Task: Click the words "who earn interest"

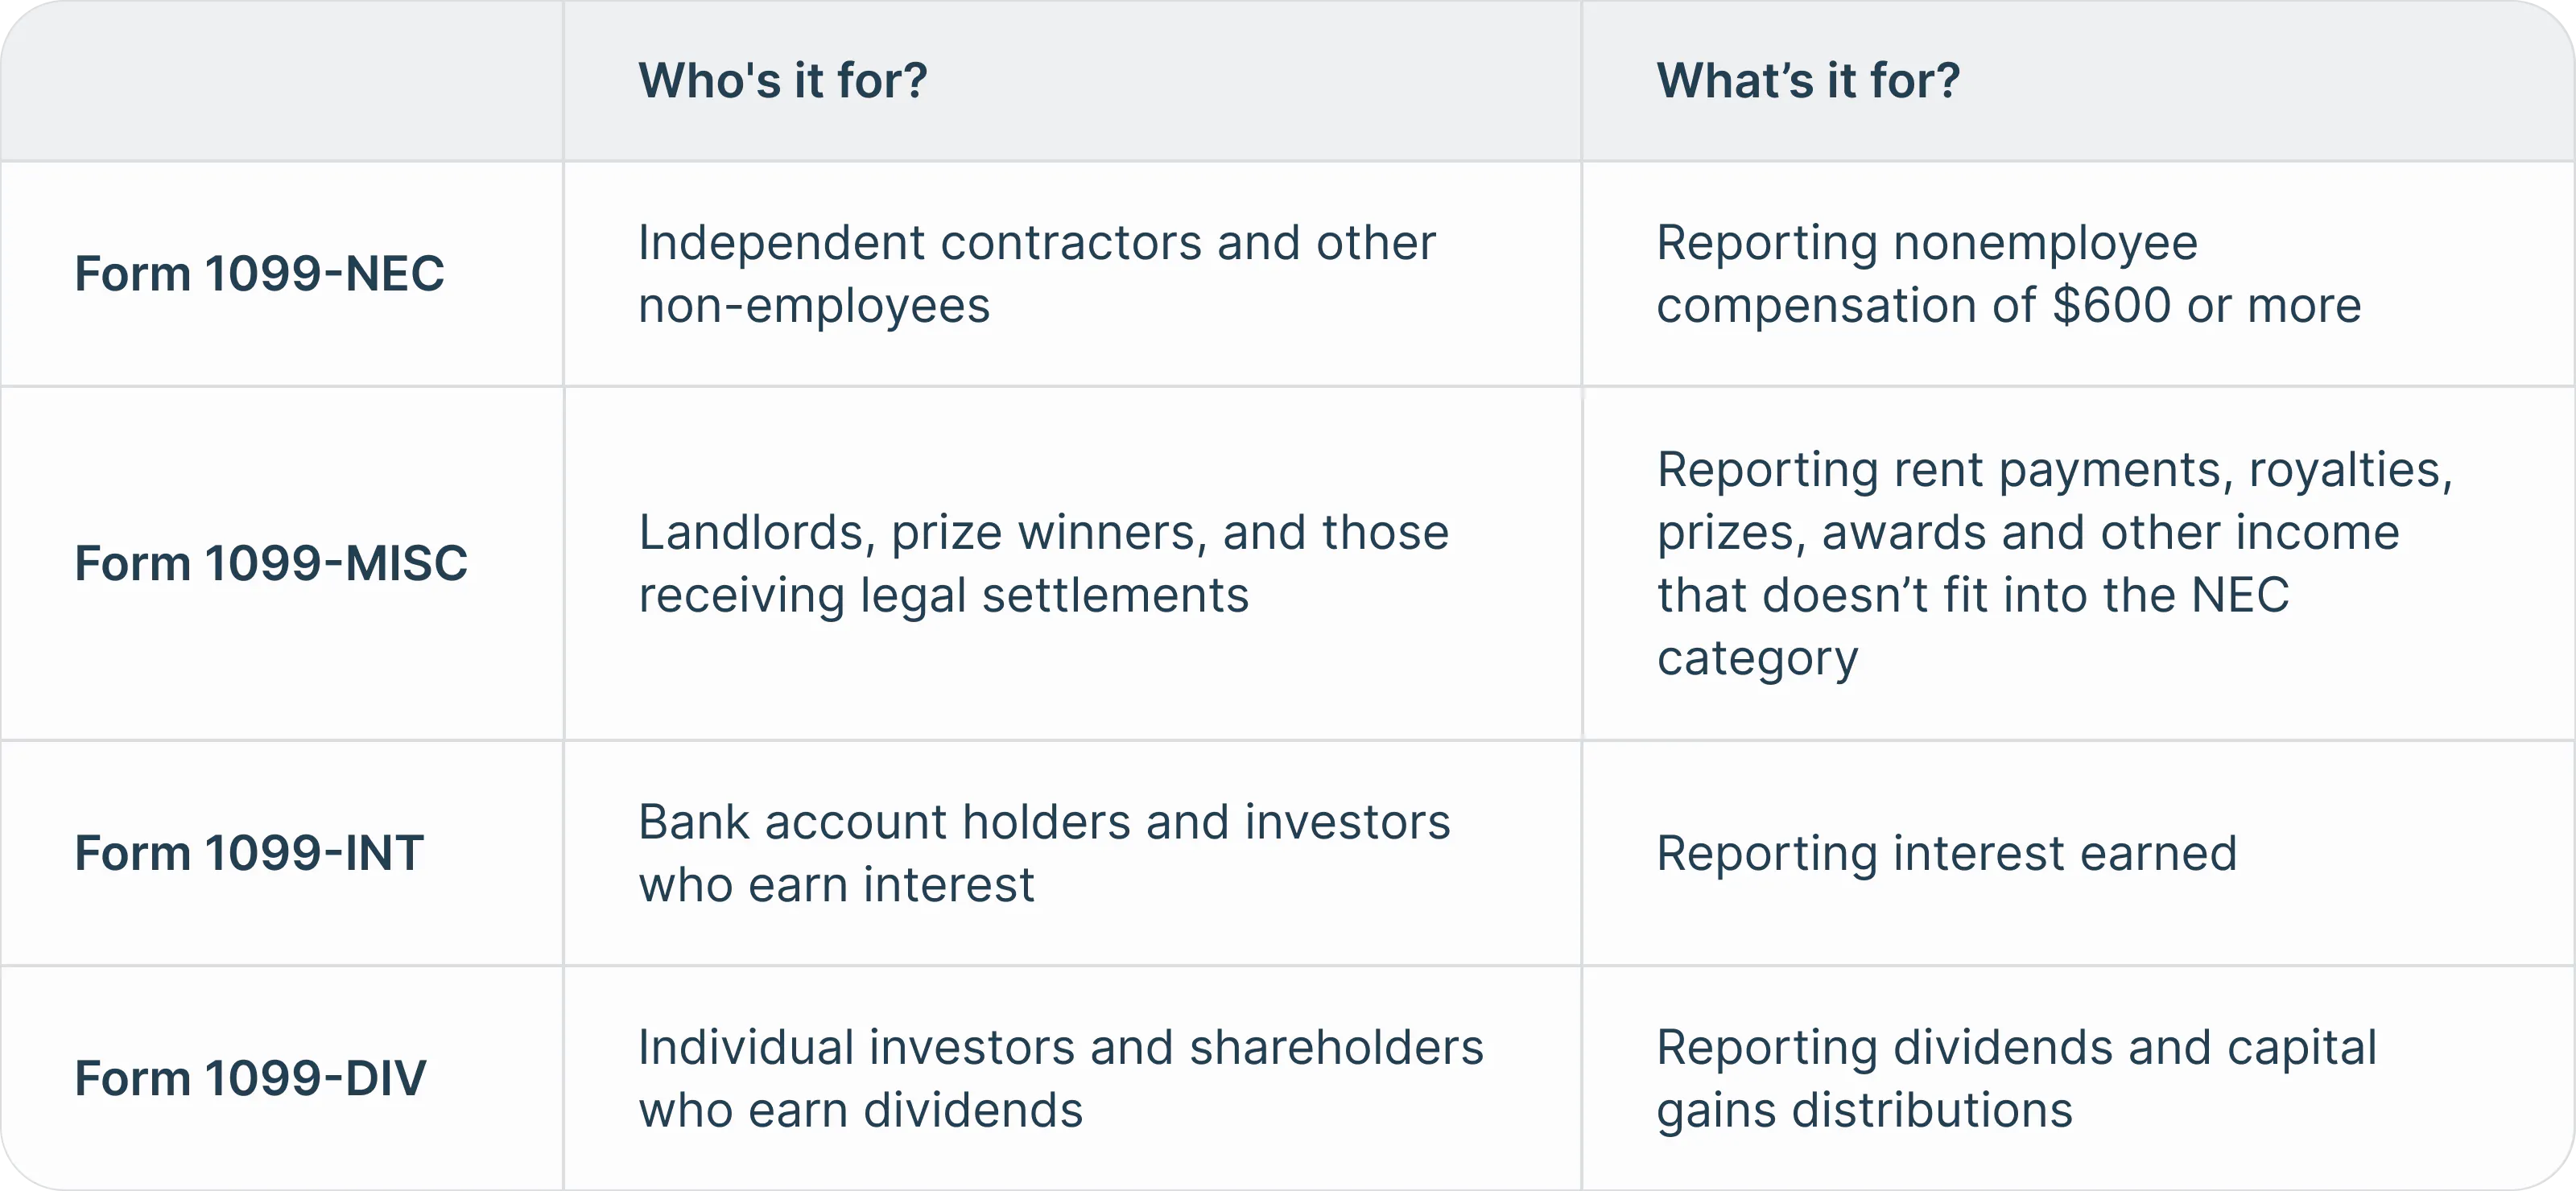Action: 836,885
